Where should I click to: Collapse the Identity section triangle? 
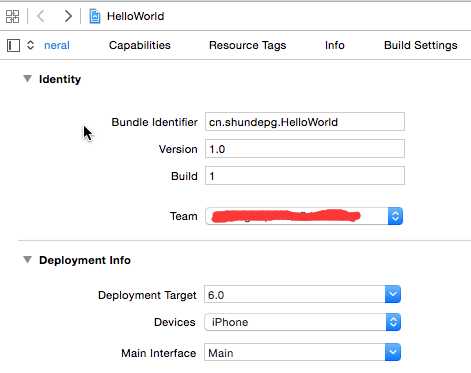tap(28, 79)
